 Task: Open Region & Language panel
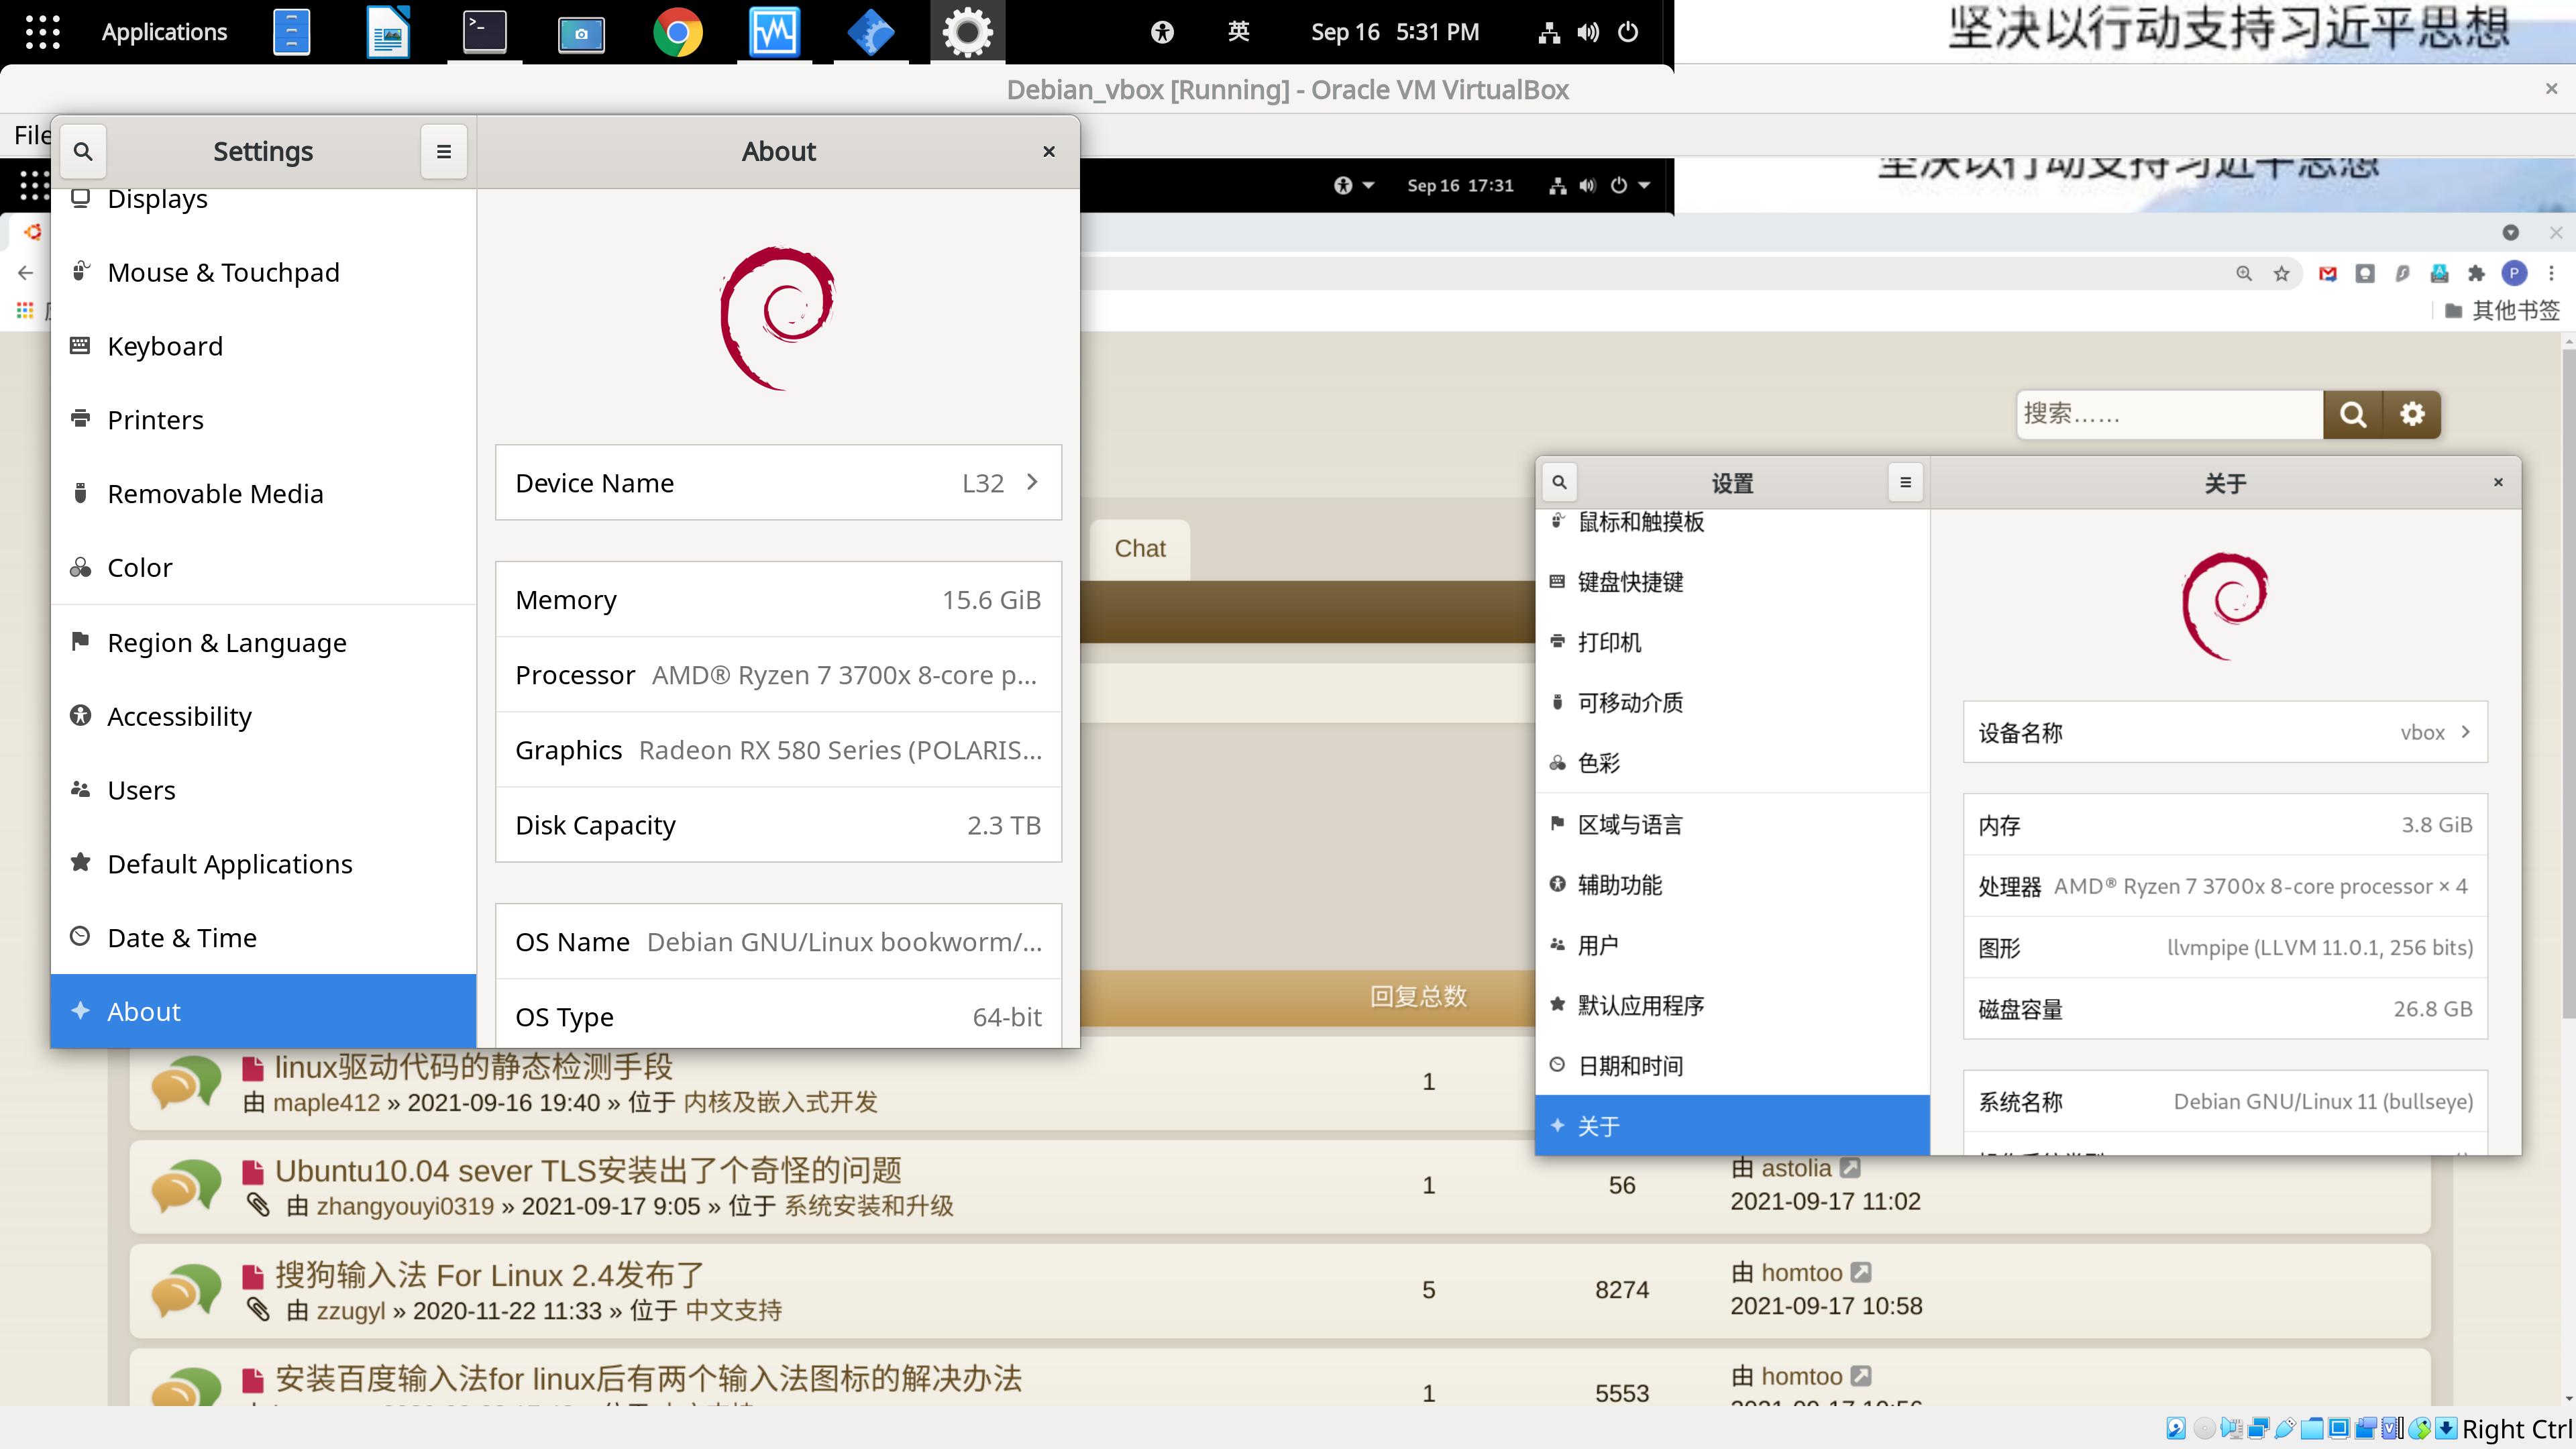point(263,642)
